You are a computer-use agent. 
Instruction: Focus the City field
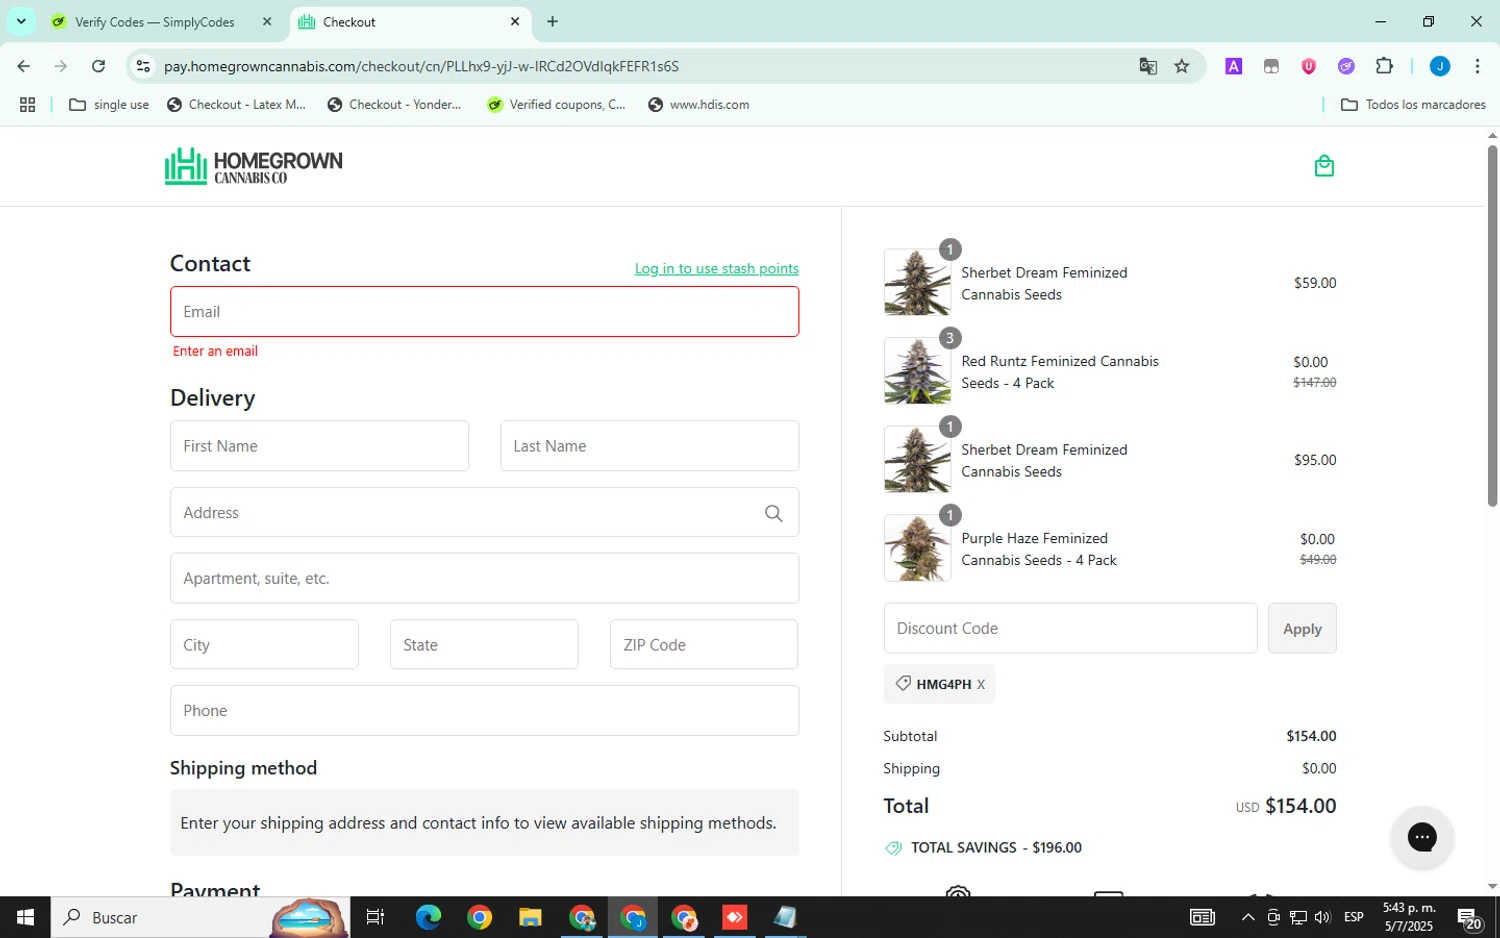pyautogui.click(x=264, y=645)
